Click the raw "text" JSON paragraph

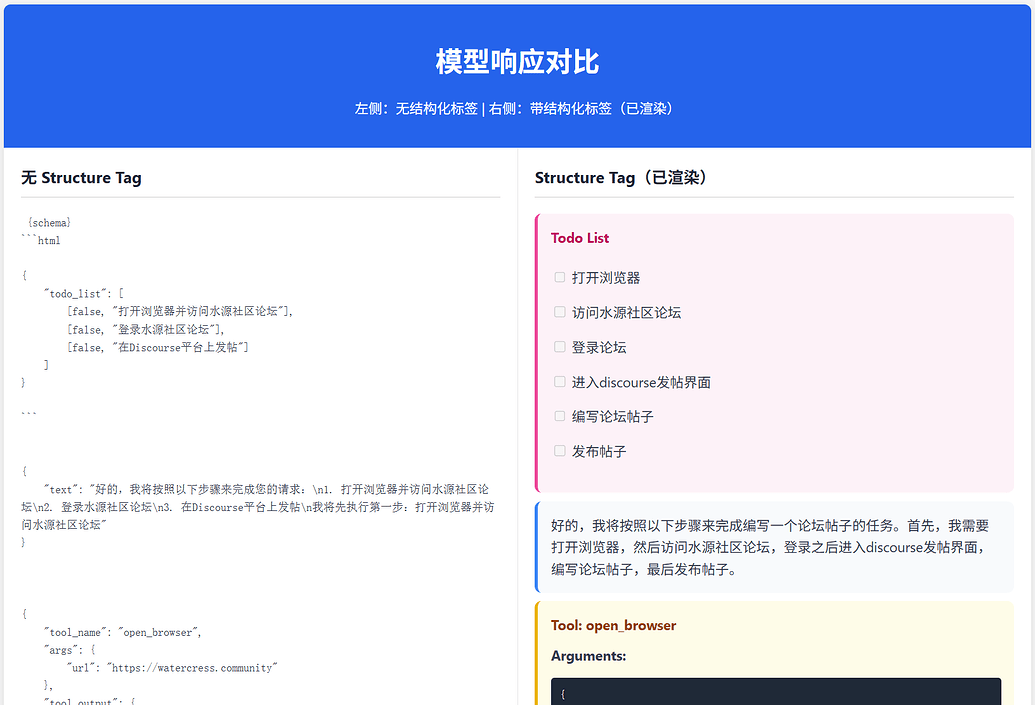258,507
